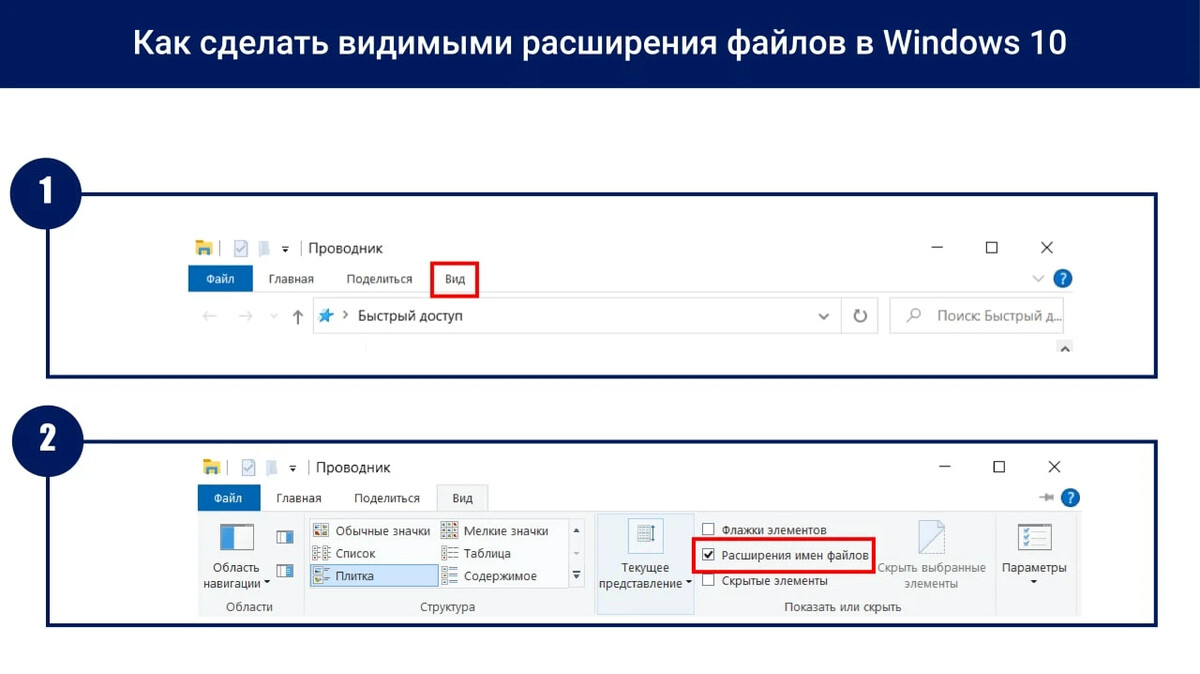1200x674 pixels.
Task: Expand the chevron before Быстрый доступ
Action: [345, 316]
